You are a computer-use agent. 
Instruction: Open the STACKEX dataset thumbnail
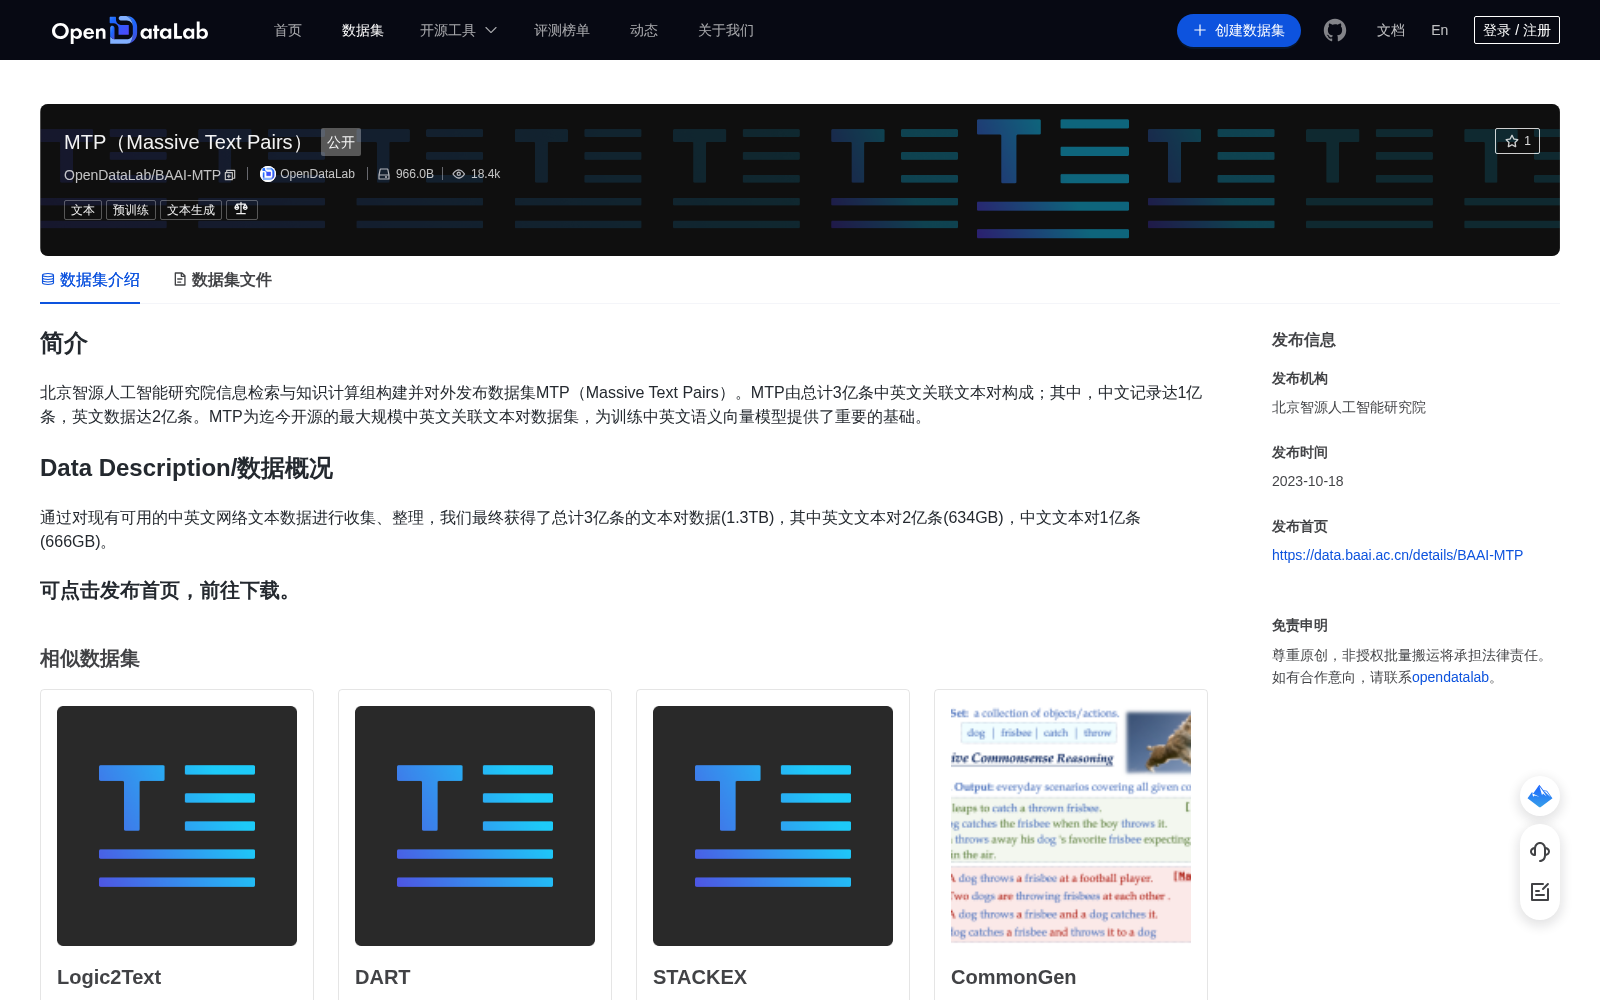773,826
